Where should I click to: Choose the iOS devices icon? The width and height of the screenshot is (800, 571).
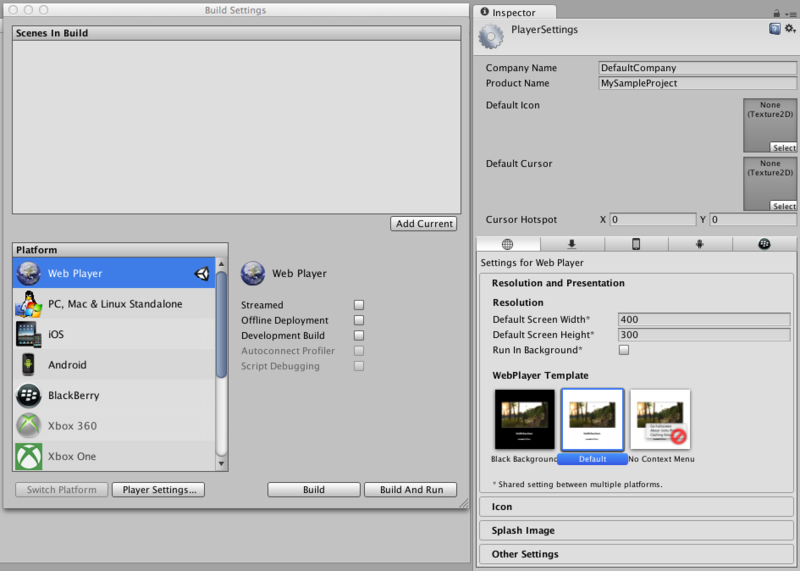tap(29, 334)
